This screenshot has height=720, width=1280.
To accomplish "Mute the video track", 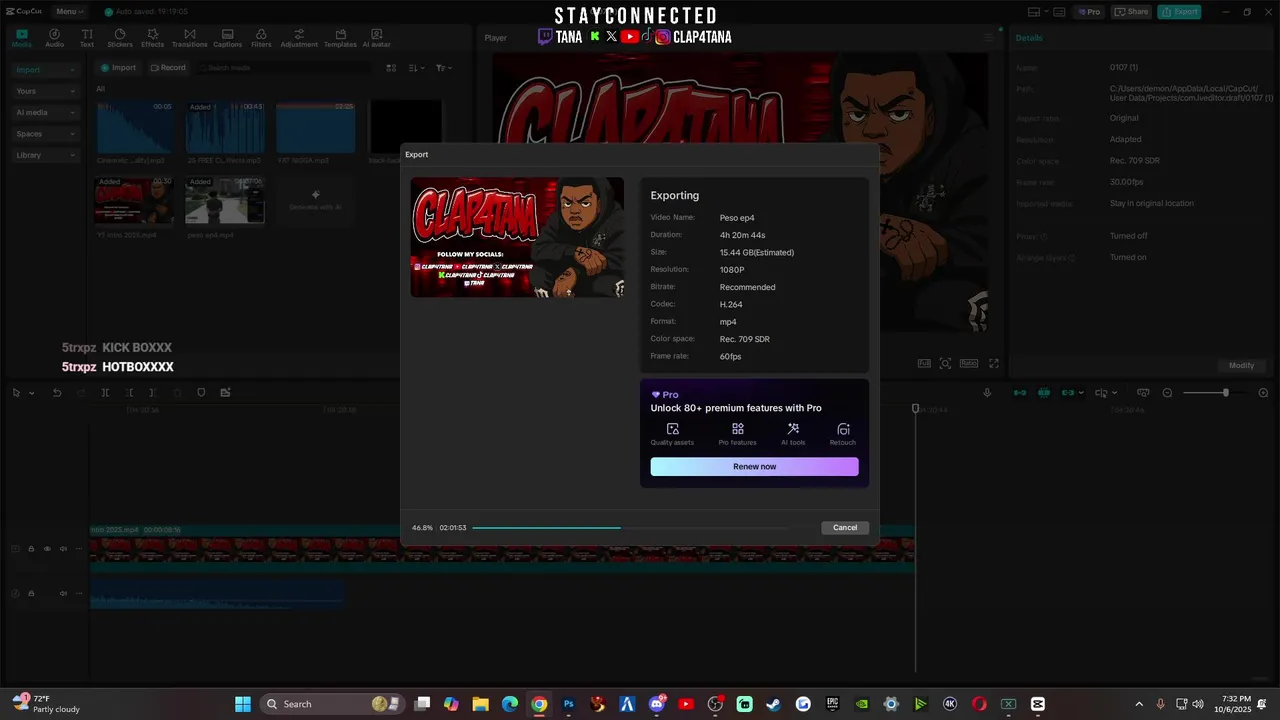I will (x=63, y=549).
